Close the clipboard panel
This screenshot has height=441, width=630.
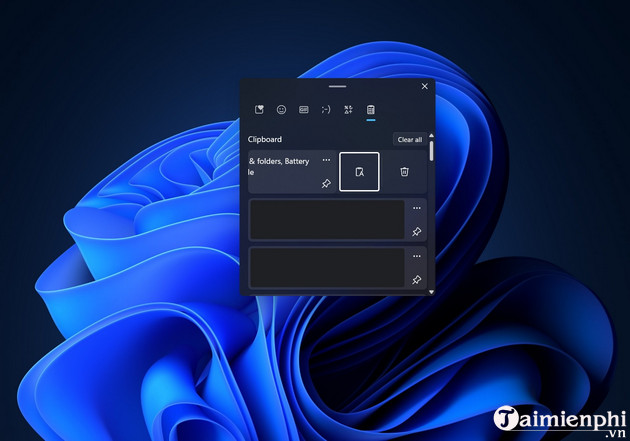(x=425, y=86)
